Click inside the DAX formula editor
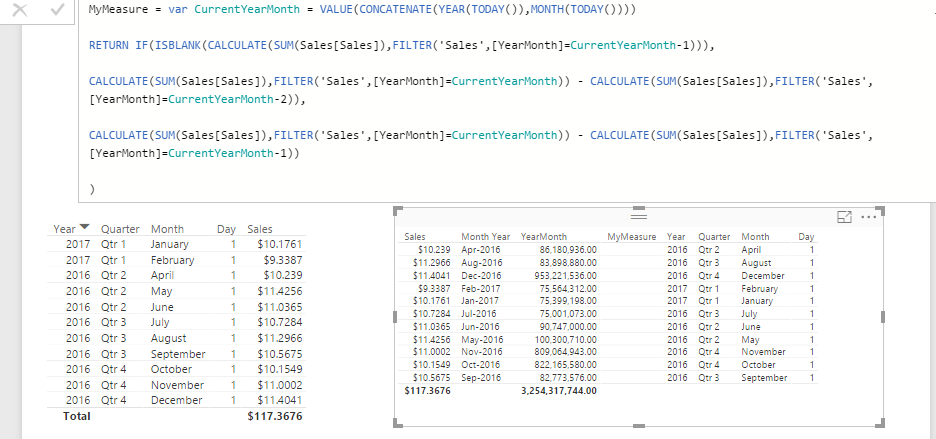Viewport: 936px width, 439px height. [507, 100]
